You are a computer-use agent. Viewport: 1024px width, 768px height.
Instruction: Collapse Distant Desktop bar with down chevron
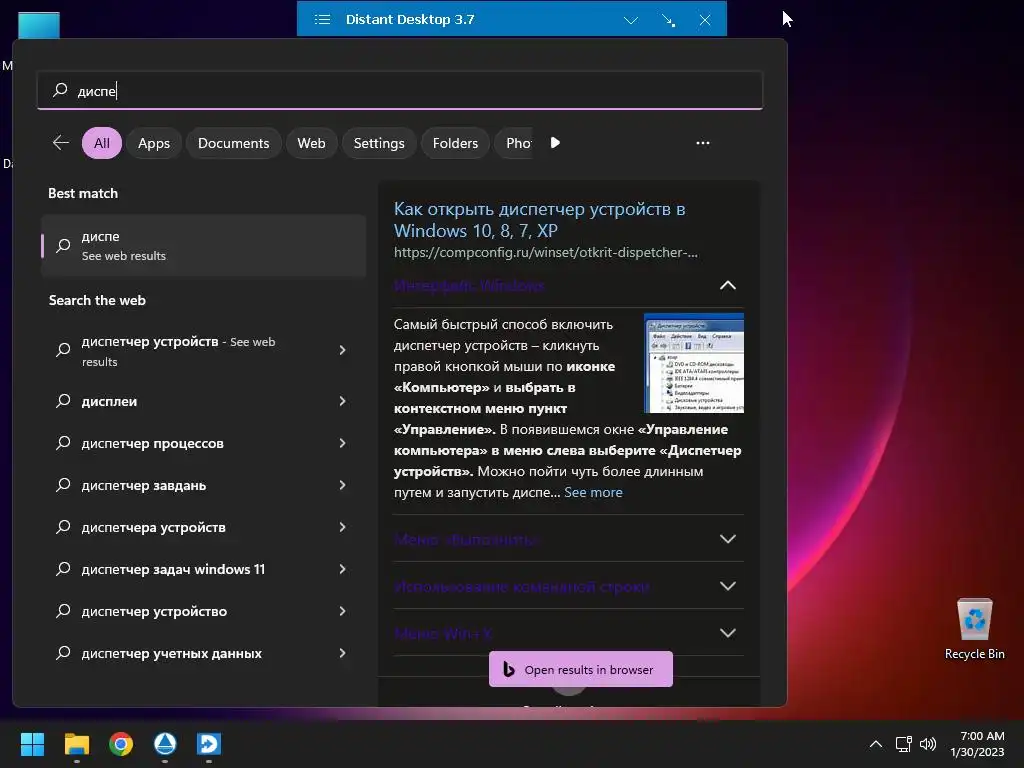tap(630, 20)
